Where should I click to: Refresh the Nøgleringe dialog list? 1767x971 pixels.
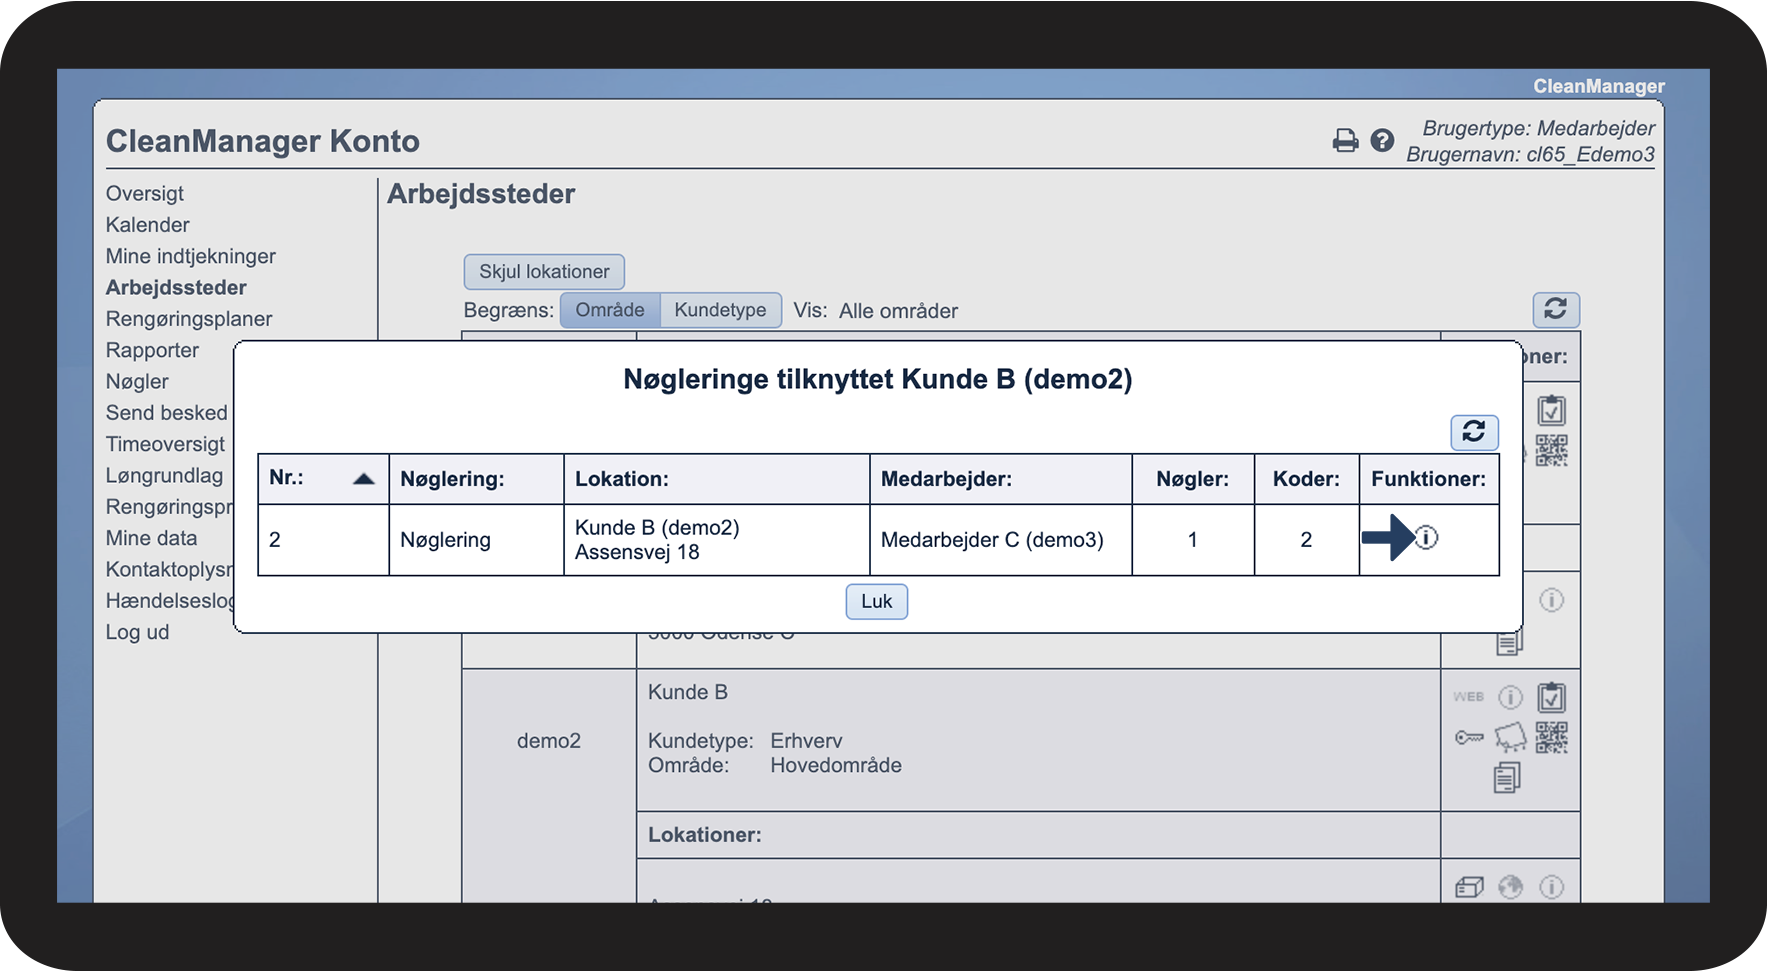tap(1474, 432)
